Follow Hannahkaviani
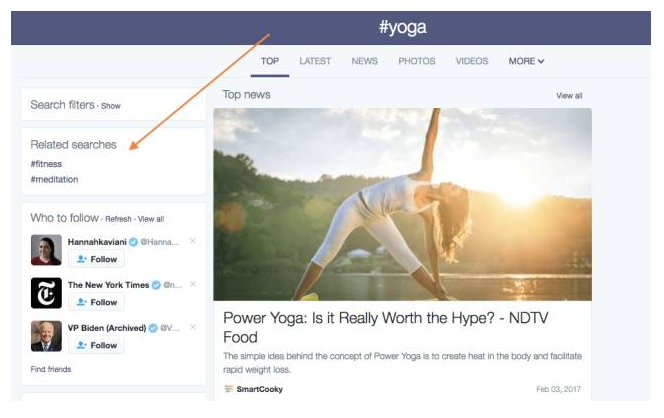Screen dimensions: 664x418 coord(96,259)
